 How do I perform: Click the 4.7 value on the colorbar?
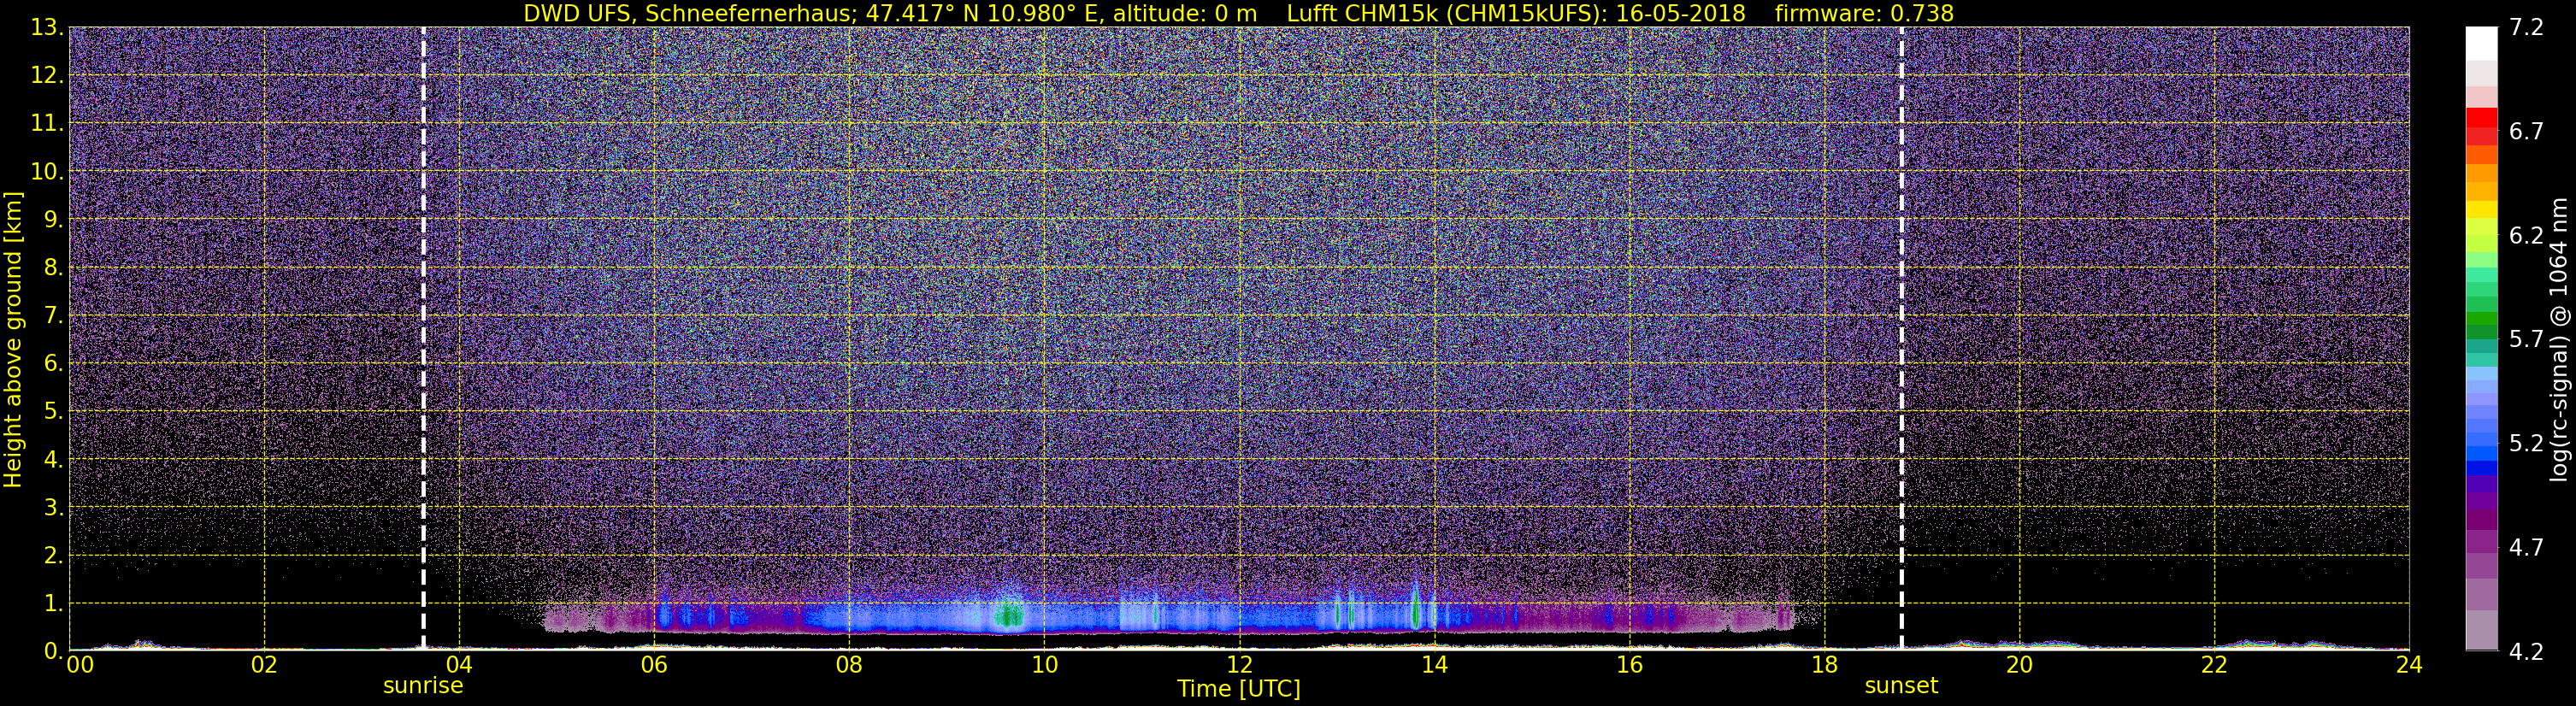pyautogui.click(x=2526, y=548)
